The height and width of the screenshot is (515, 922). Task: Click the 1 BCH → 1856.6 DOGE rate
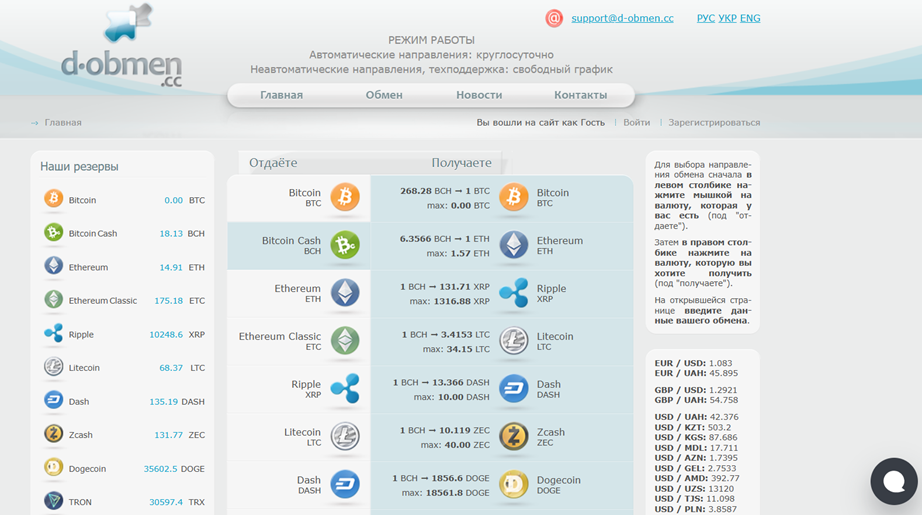click(441, 478)
